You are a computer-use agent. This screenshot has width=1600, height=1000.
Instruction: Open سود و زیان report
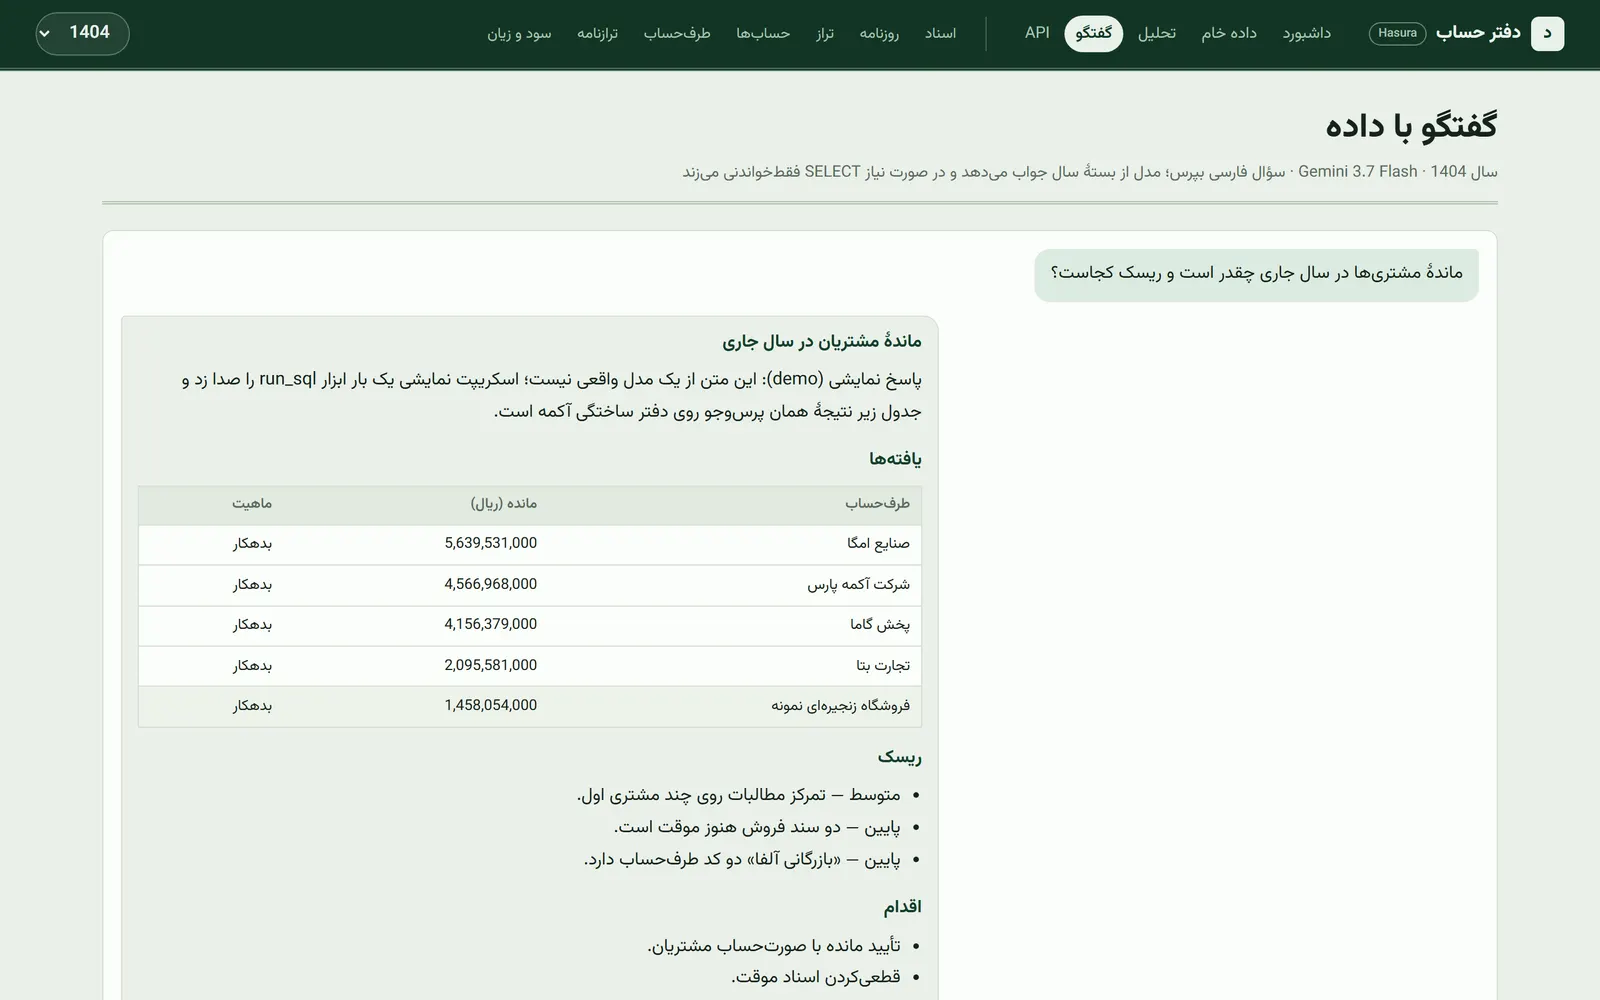click(519, 33)
